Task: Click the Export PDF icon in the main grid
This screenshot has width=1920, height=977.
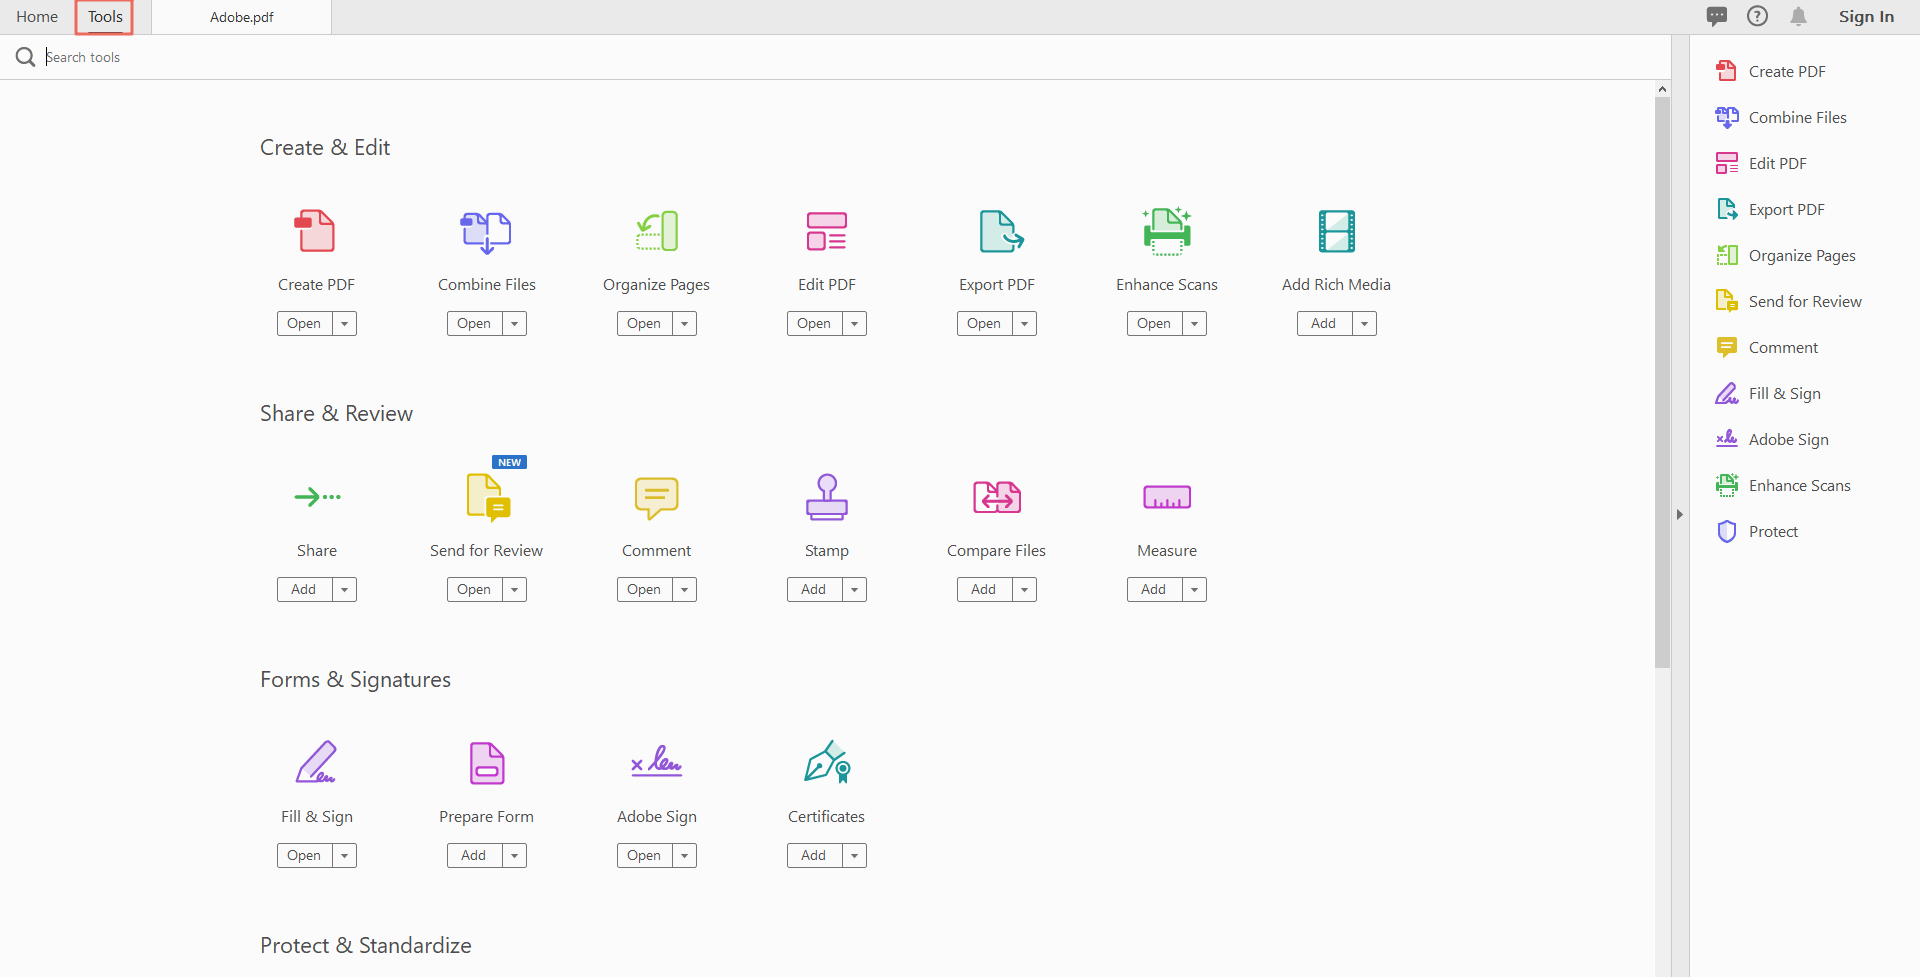Action: point(1001,231)
